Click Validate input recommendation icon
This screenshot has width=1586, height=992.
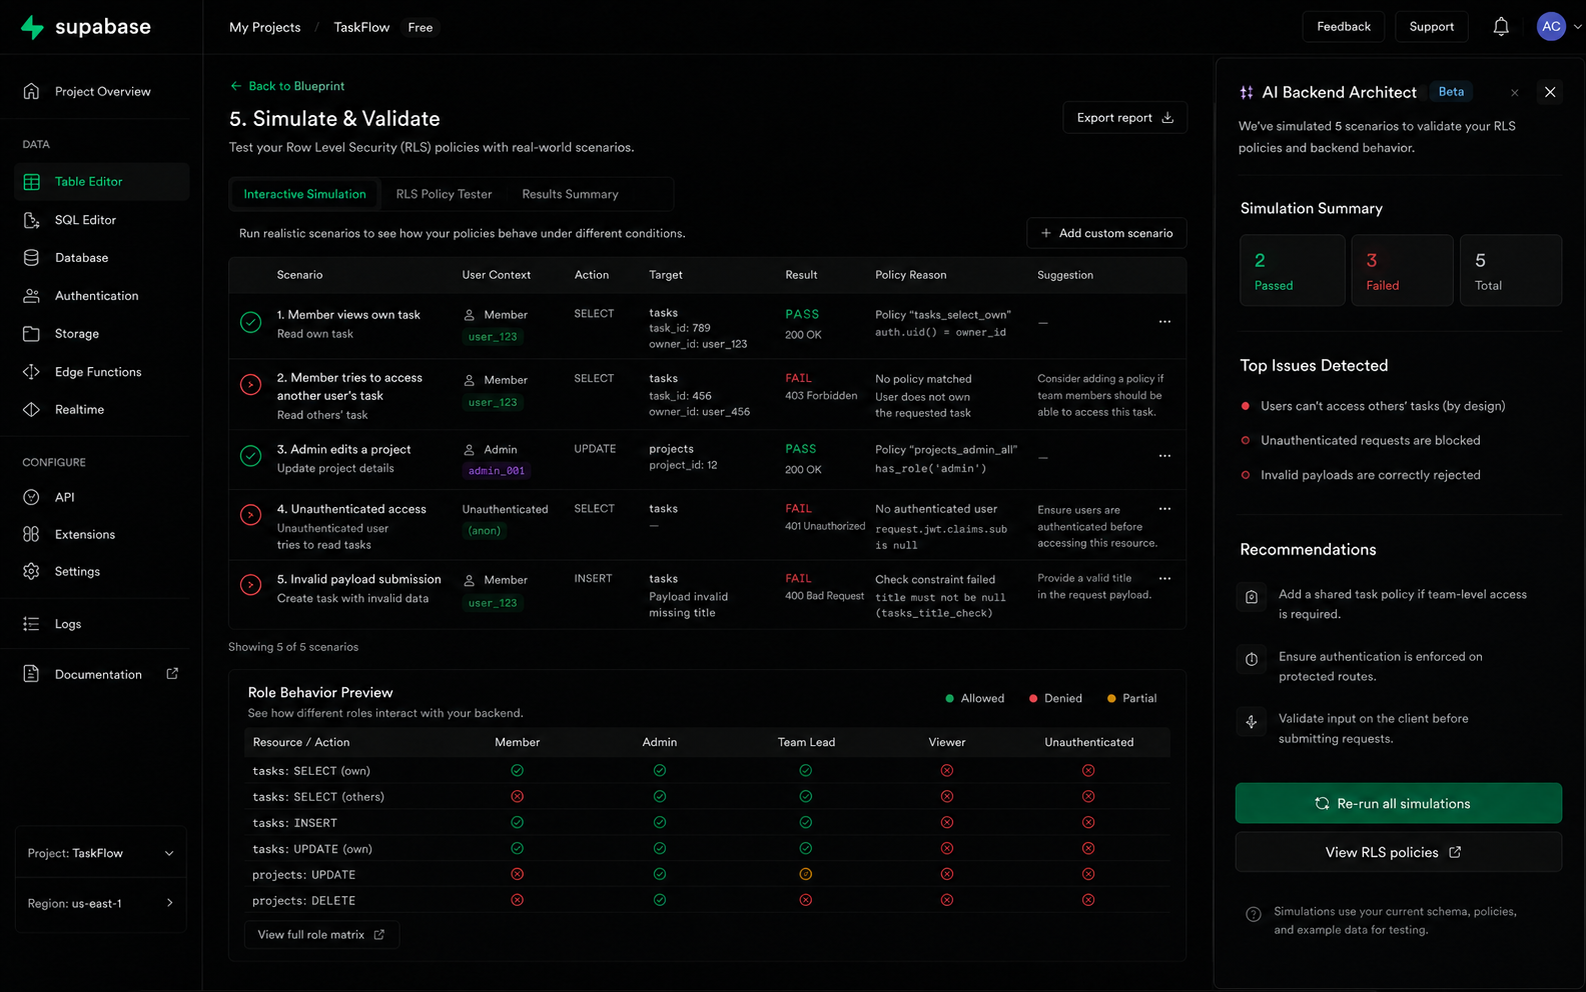point(1251,721)
